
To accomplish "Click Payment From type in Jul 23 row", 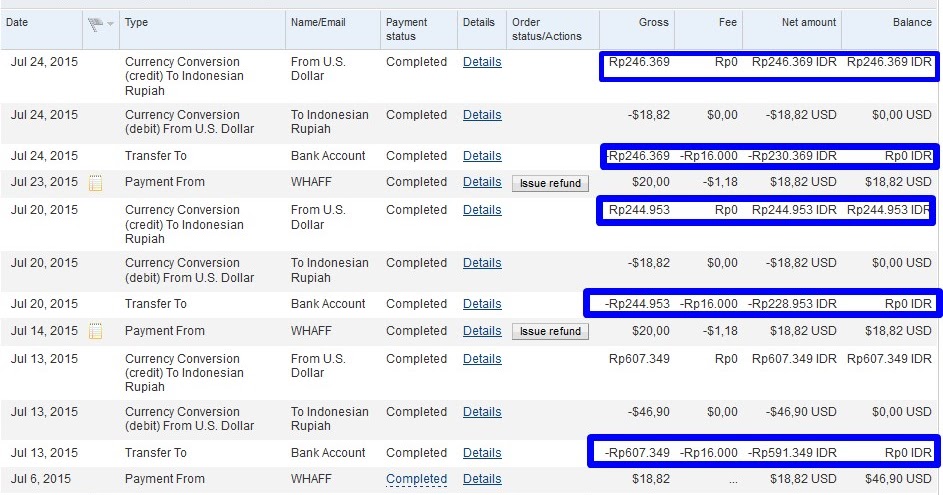I will tap(165, 182).
